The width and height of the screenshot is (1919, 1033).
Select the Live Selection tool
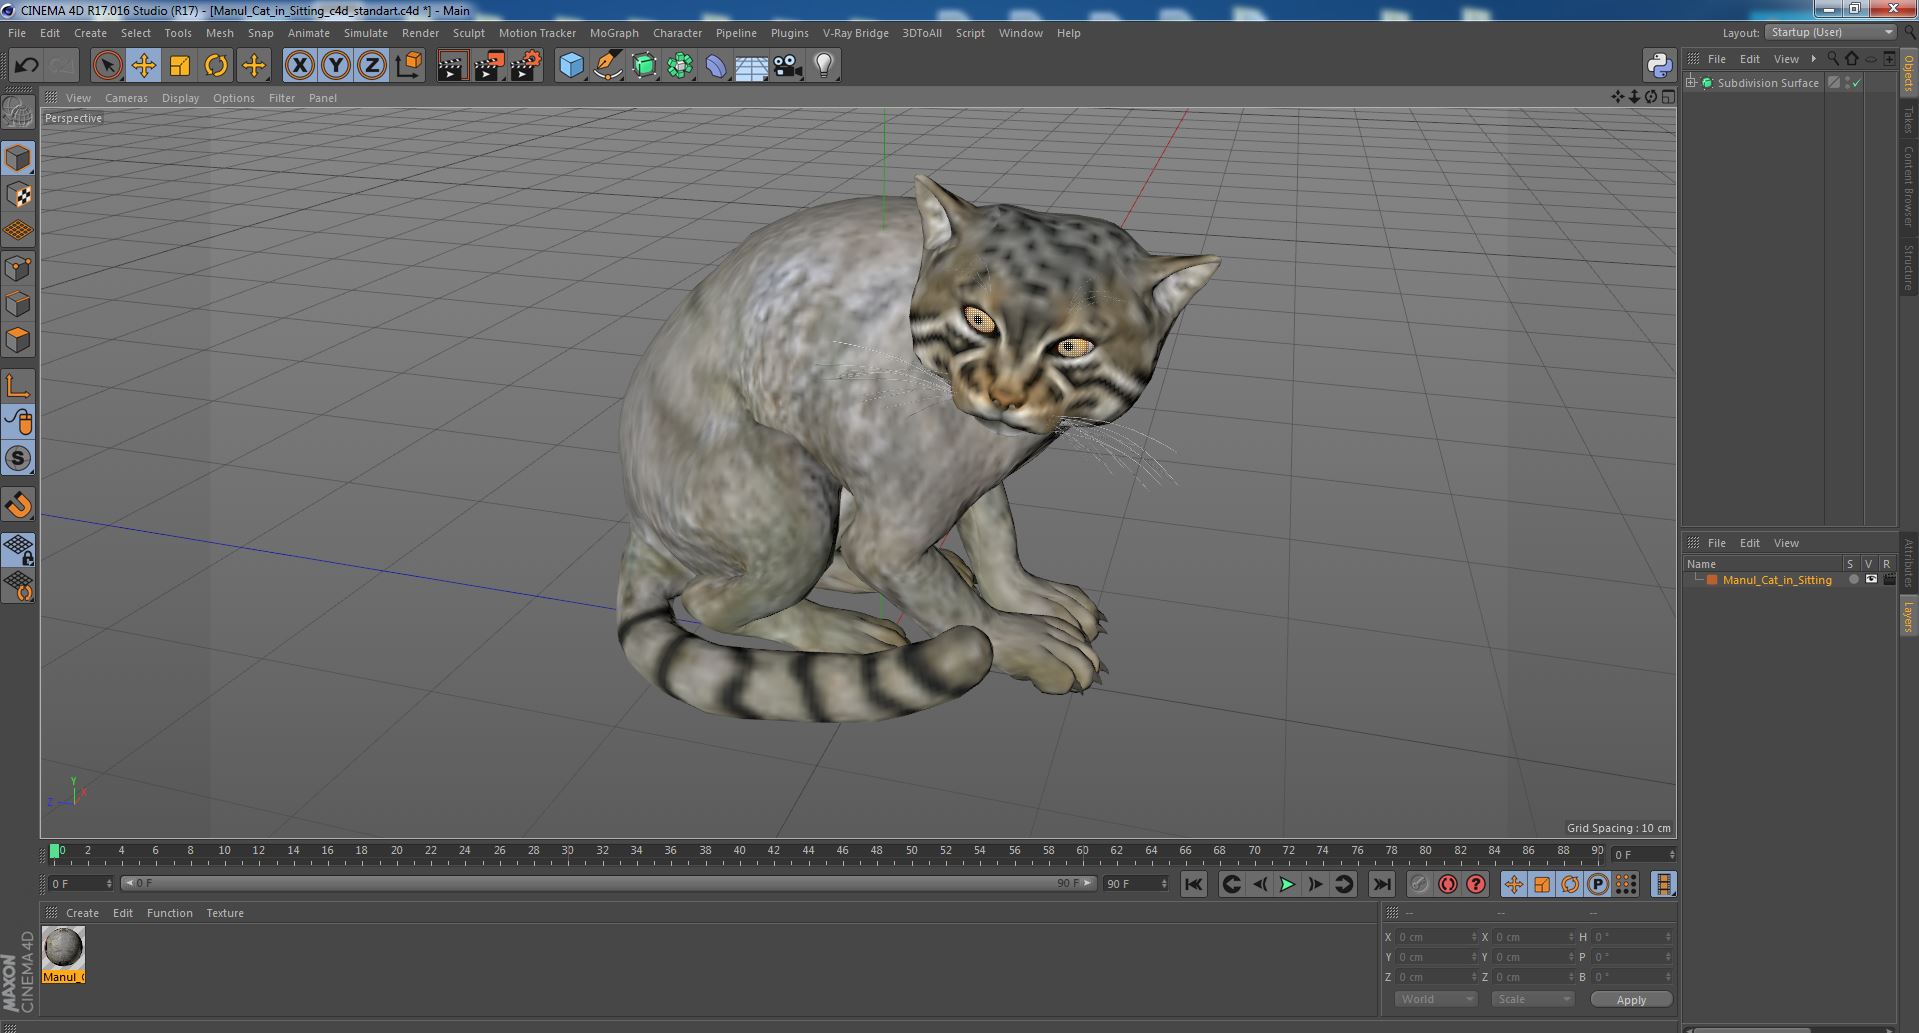point(107,66)
